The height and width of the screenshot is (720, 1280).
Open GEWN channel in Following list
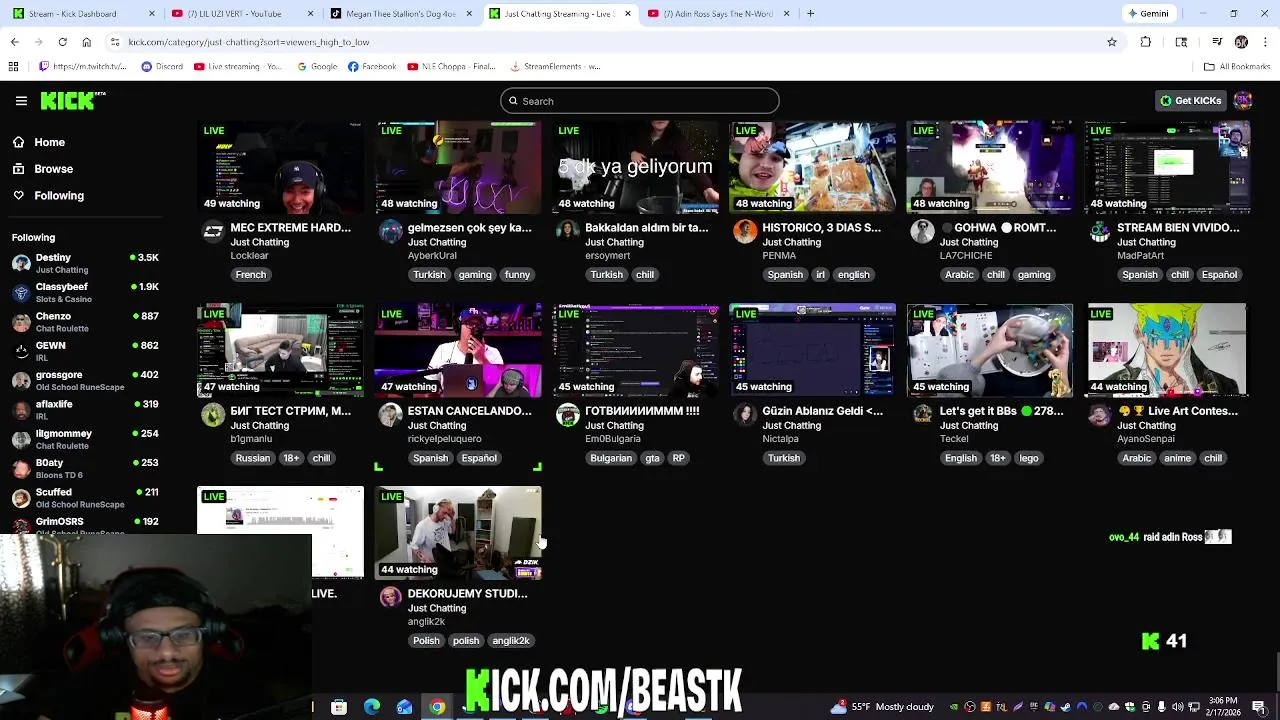pos(85,351)
